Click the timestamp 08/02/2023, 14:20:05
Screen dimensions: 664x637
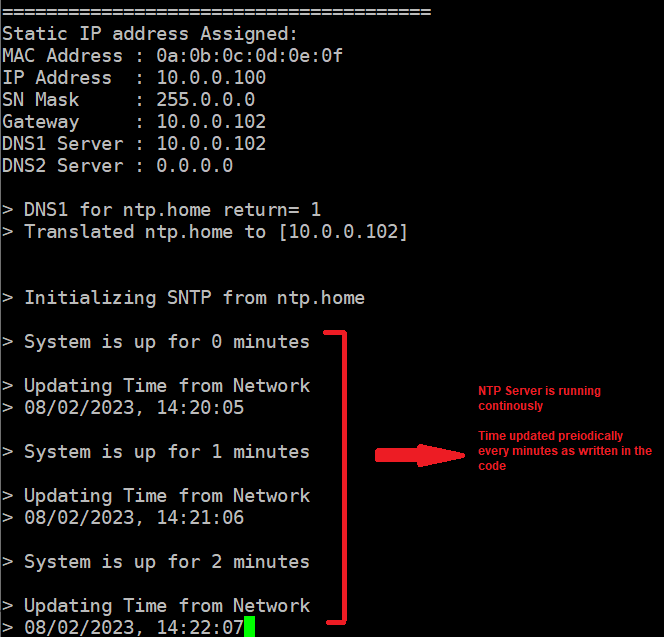point(134,408)
